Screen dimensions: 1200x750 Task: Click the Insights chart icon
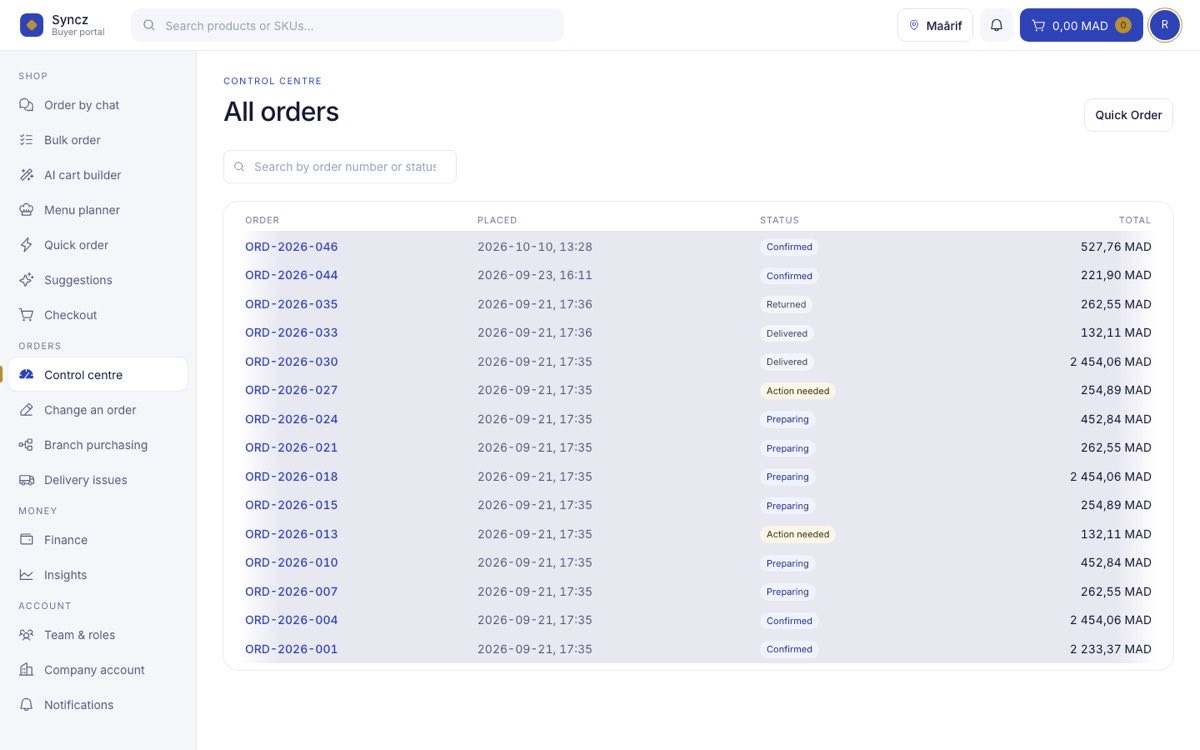(26, 575)
